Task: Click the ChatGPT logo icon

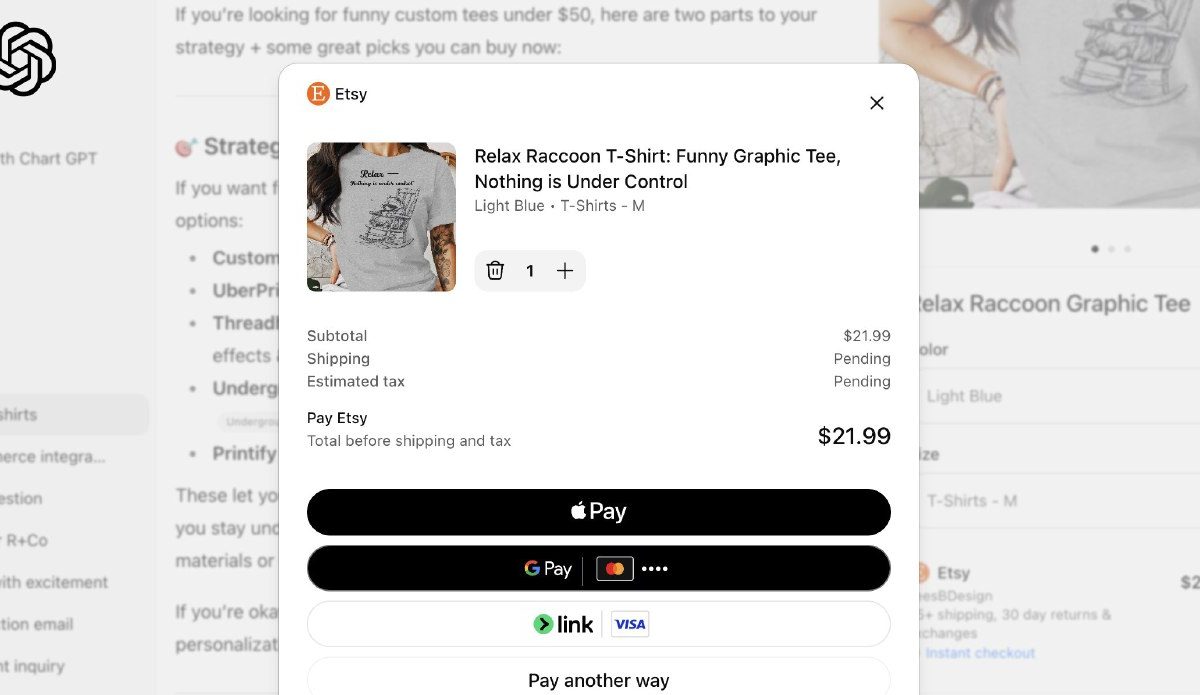Action: point(25,58)
